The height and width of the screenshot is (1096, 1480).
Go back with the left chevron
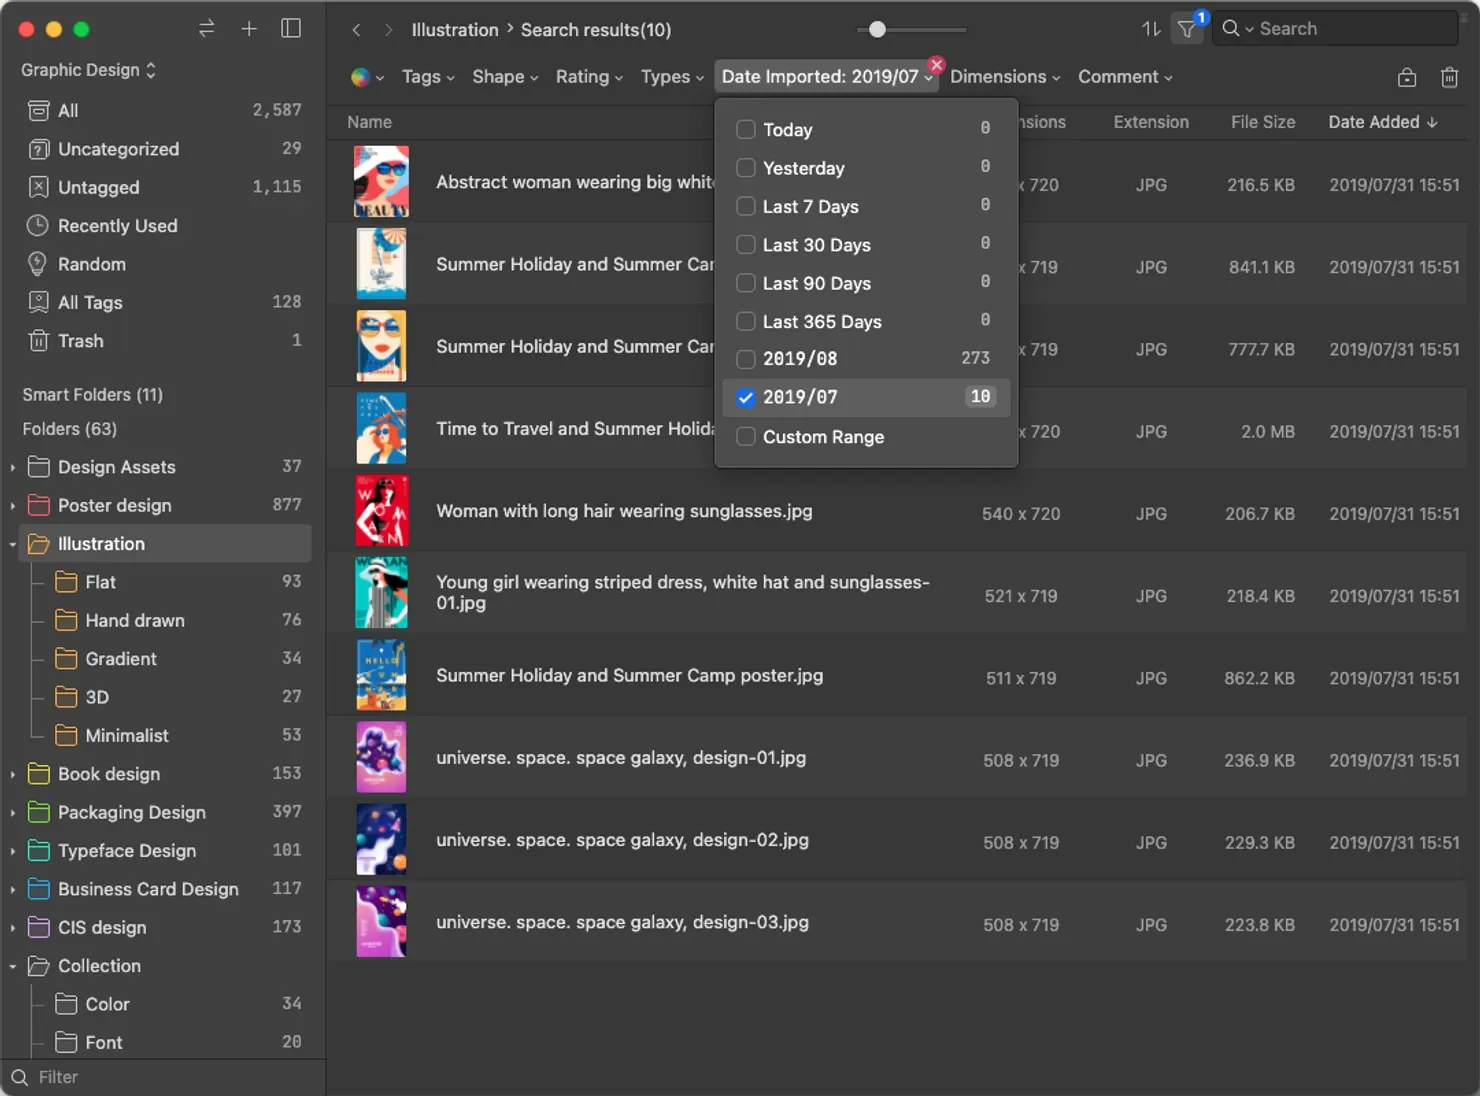pyautogui.click(x=356, y=30)
